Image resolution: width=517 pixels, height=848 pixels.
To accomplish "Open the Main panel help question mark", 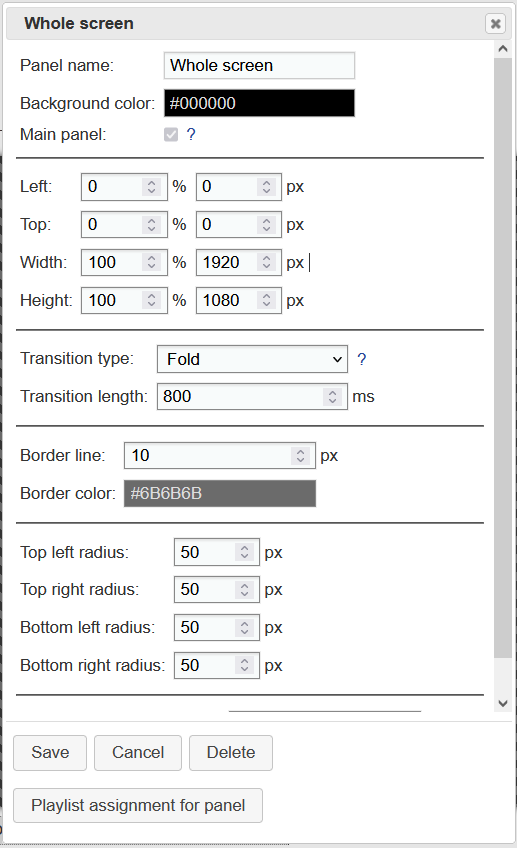I will (191, 134).
